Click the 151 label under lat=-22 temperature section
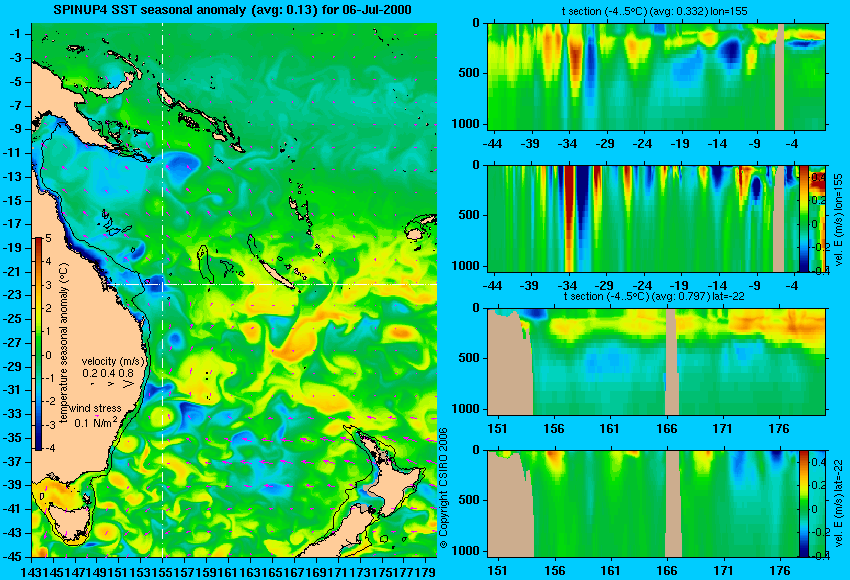 tap(497, 429)
